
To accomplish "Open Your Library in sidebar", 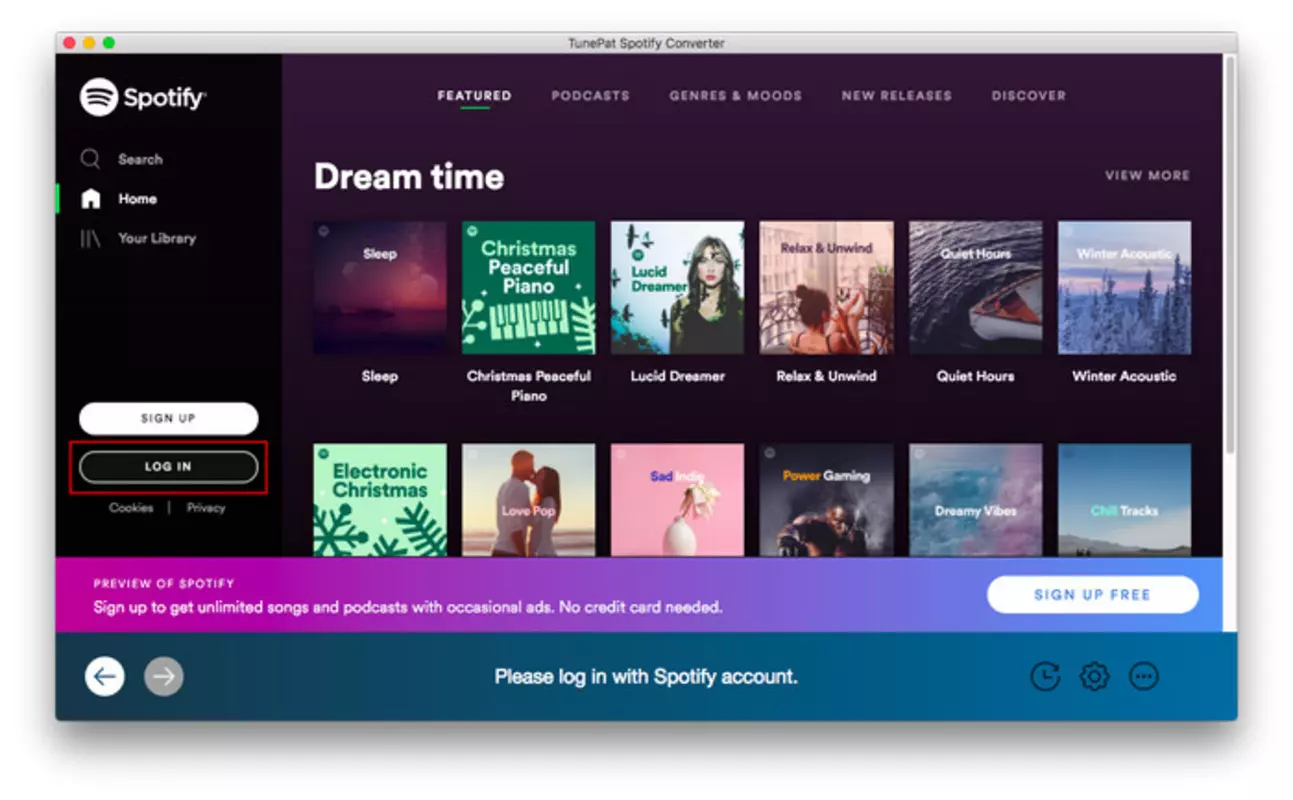I will coord(138,238).
